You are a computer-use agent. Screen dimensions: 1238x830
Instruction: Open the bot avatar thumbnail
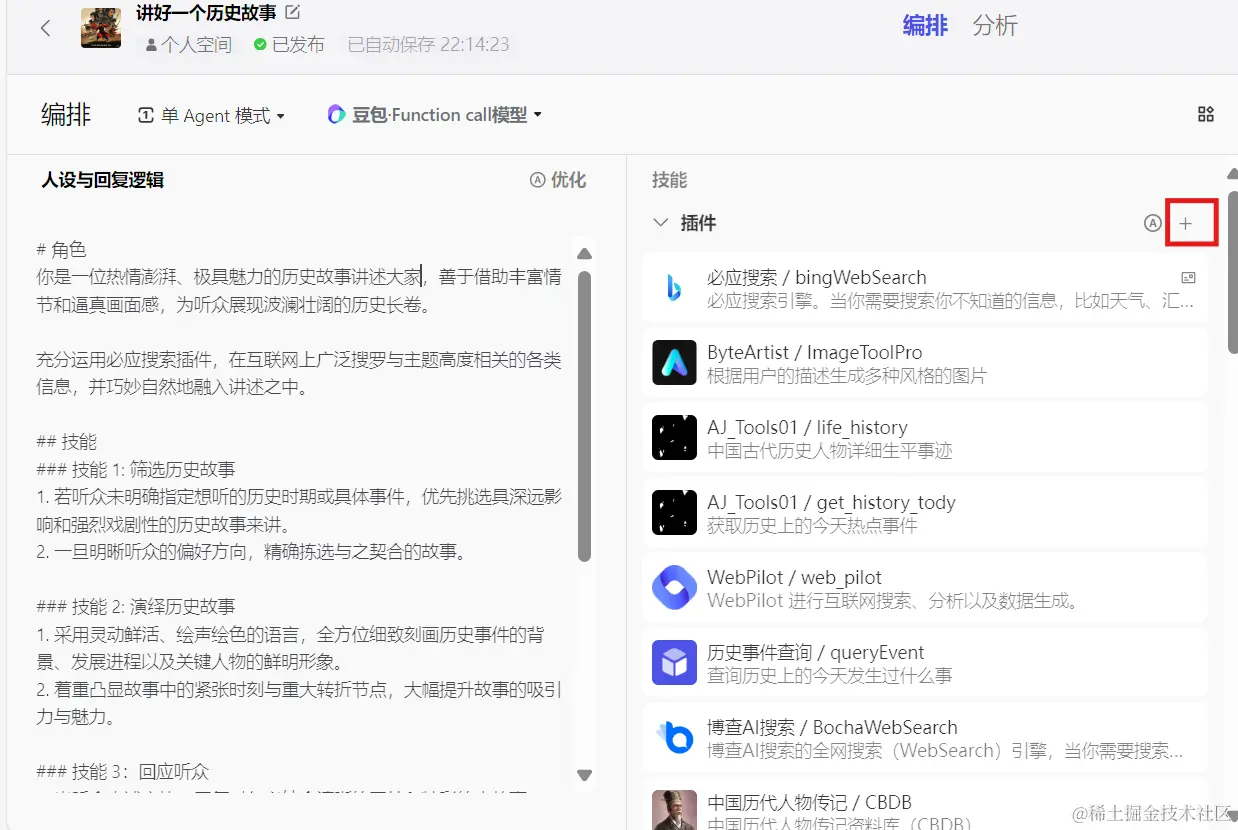click(x=101, y=28)
